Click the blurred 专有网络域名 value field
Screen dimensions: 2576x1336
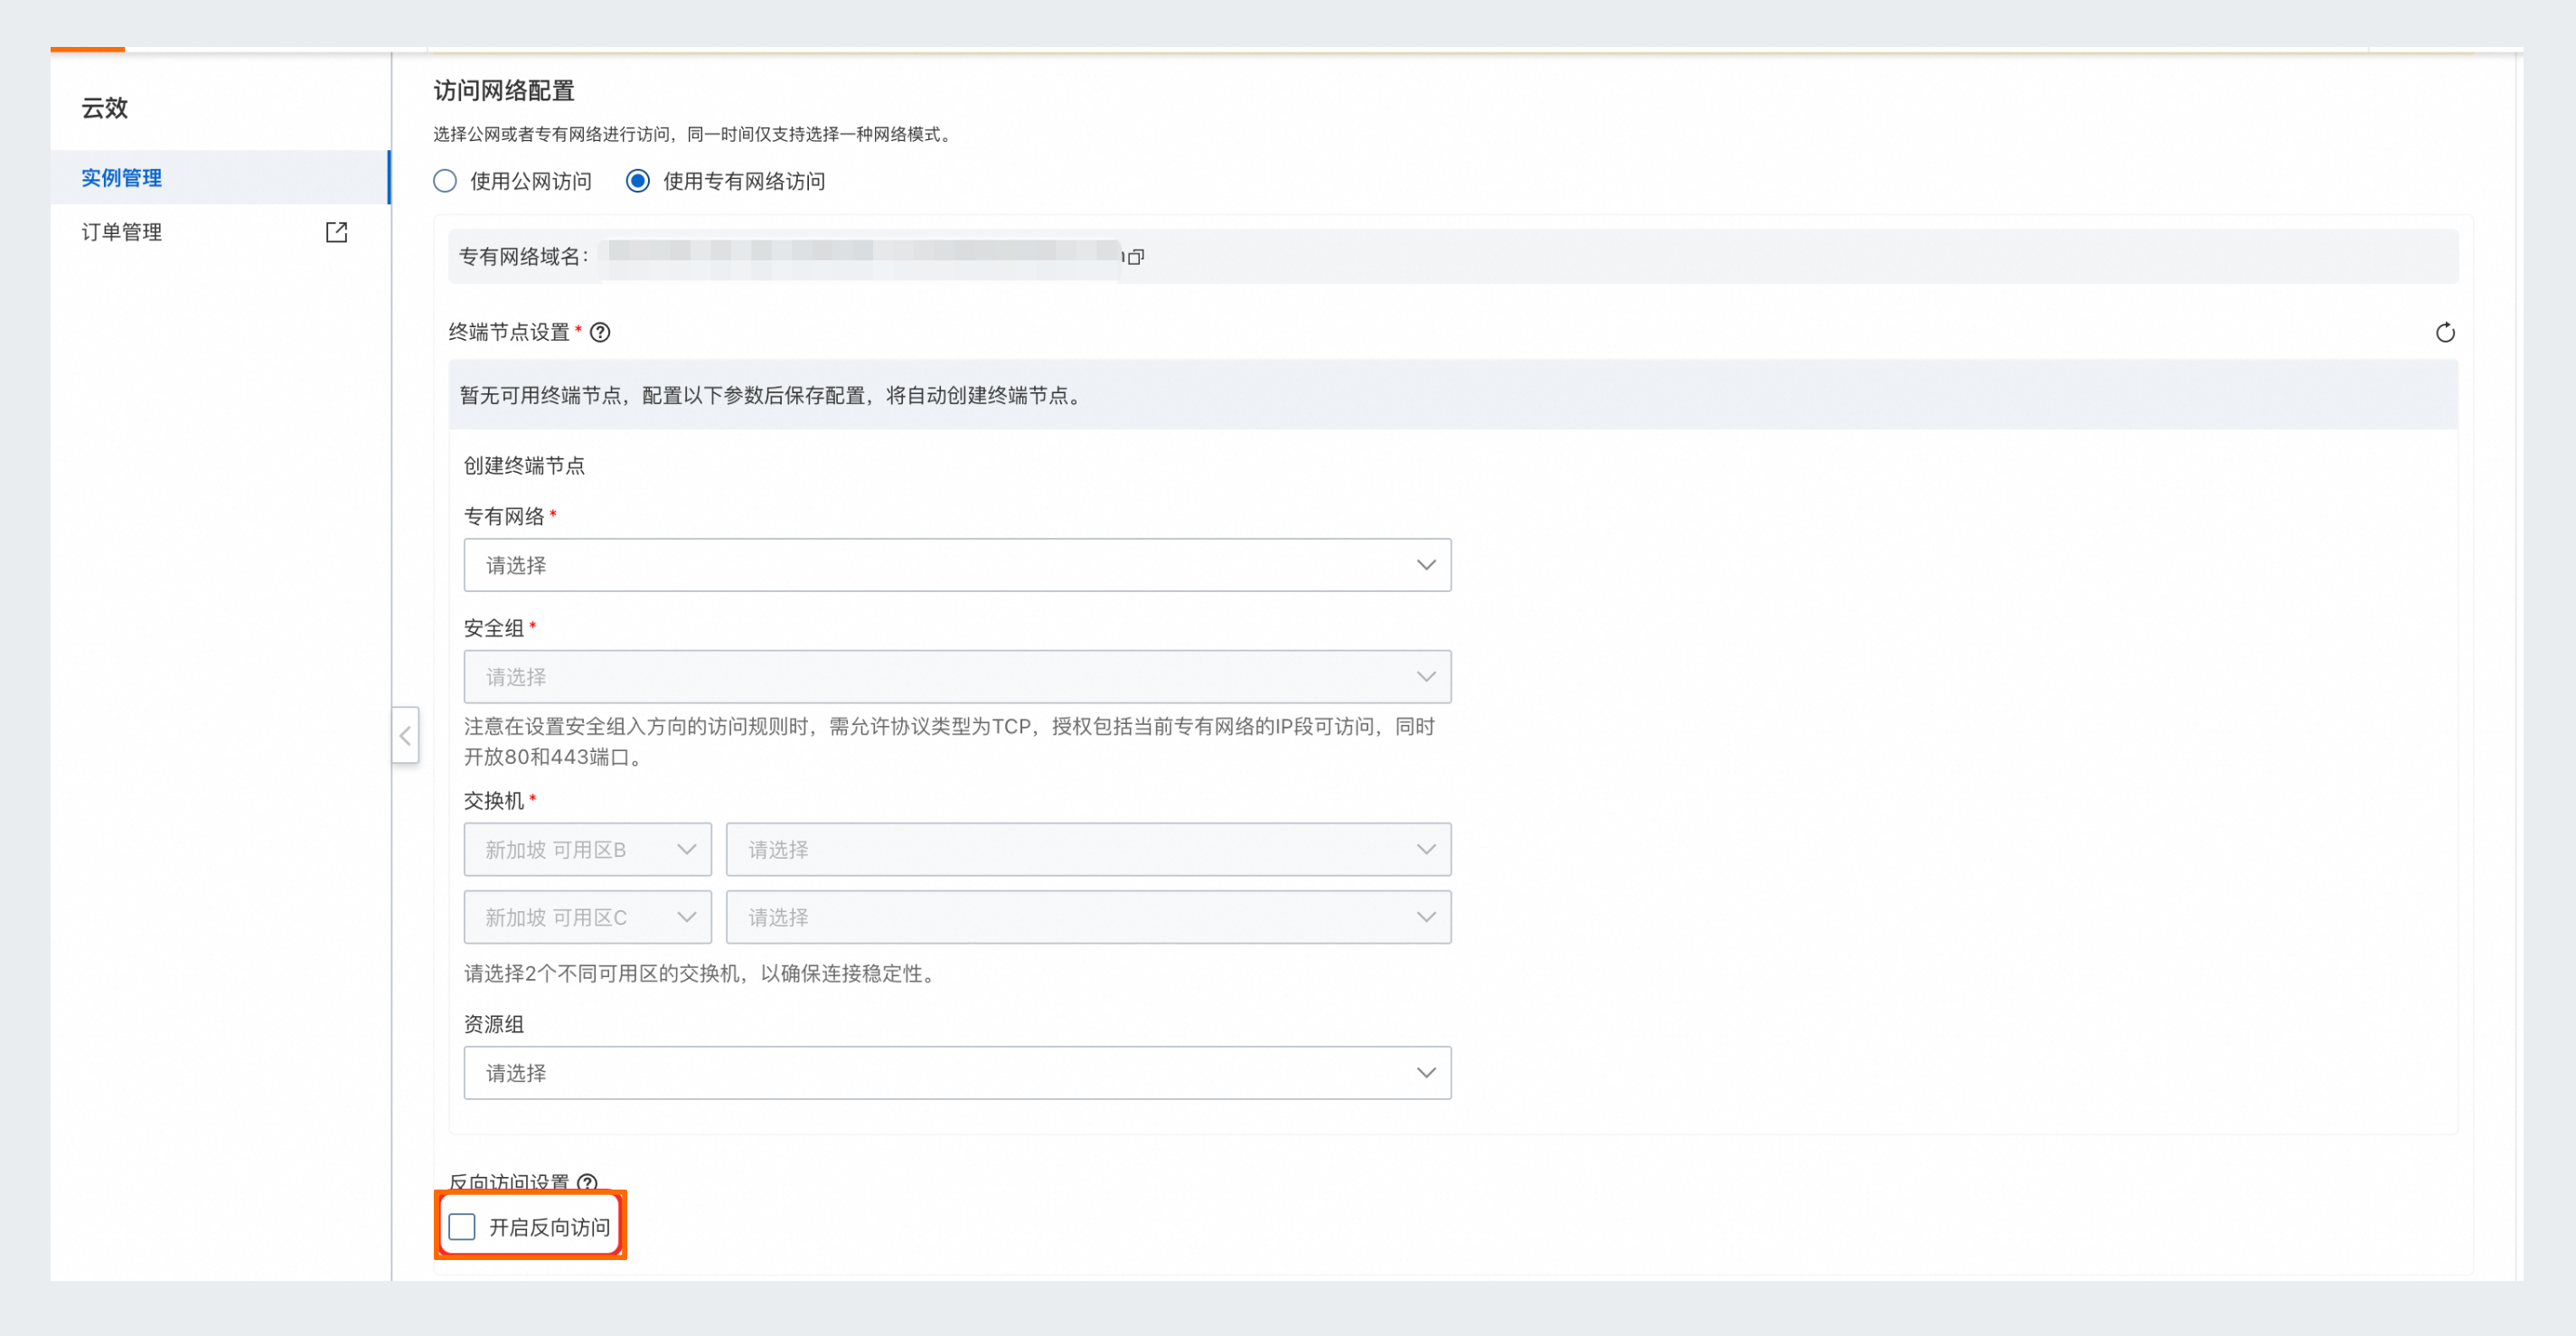pos(860,255)
